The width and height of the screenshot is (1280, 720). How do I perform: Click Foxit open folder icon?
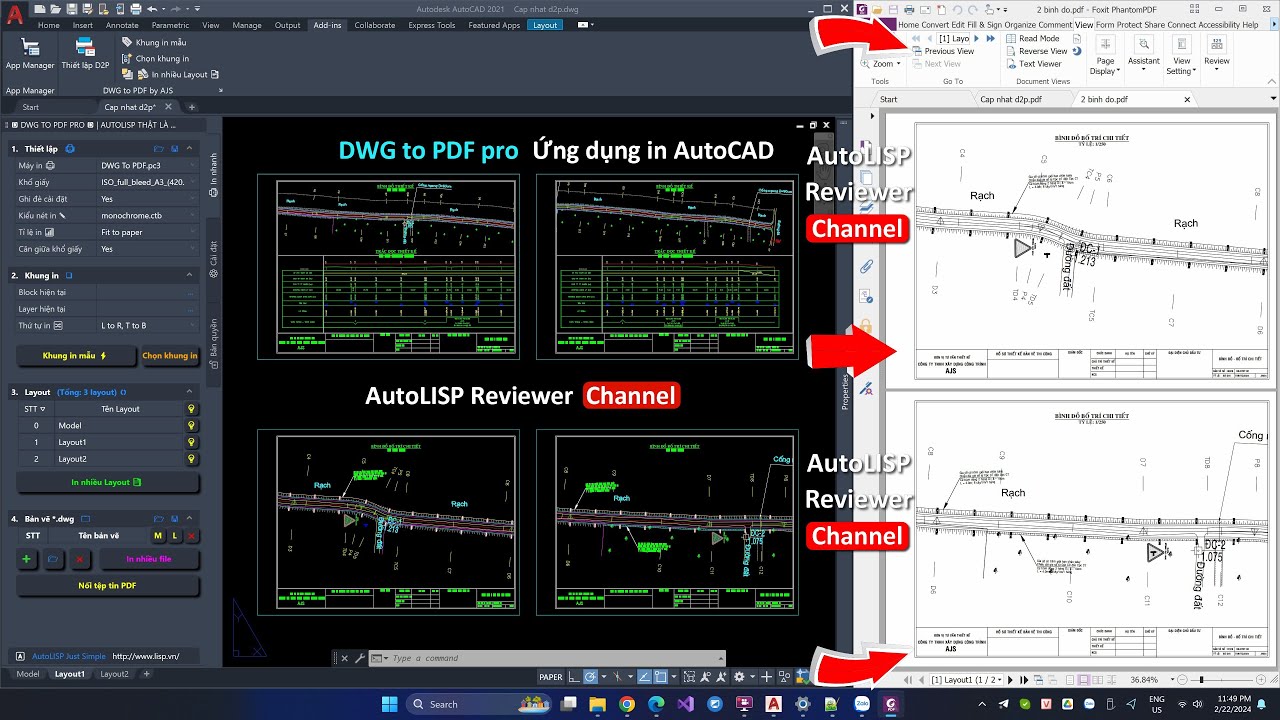click(877, 9)
